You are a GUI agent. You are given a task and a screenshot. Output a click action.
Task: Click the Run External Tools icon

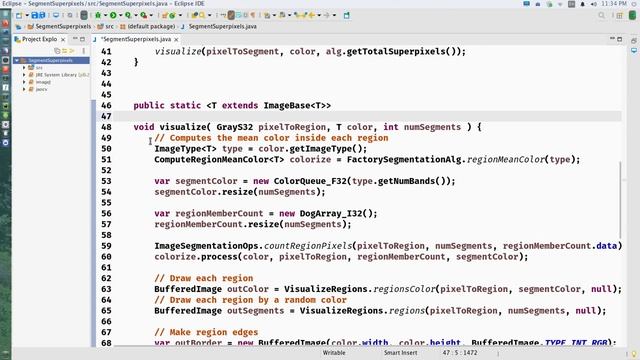(143, 16)
